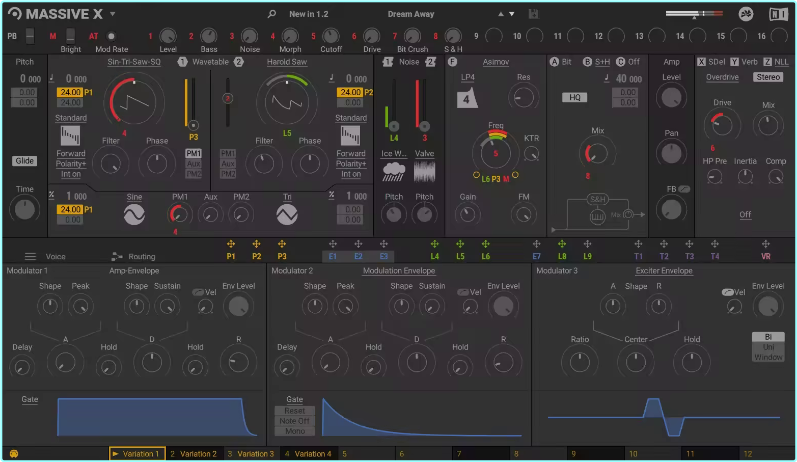The image size is (797, 462).
Task: Click Mono option in Modulator 2
Action: point(294,431)
